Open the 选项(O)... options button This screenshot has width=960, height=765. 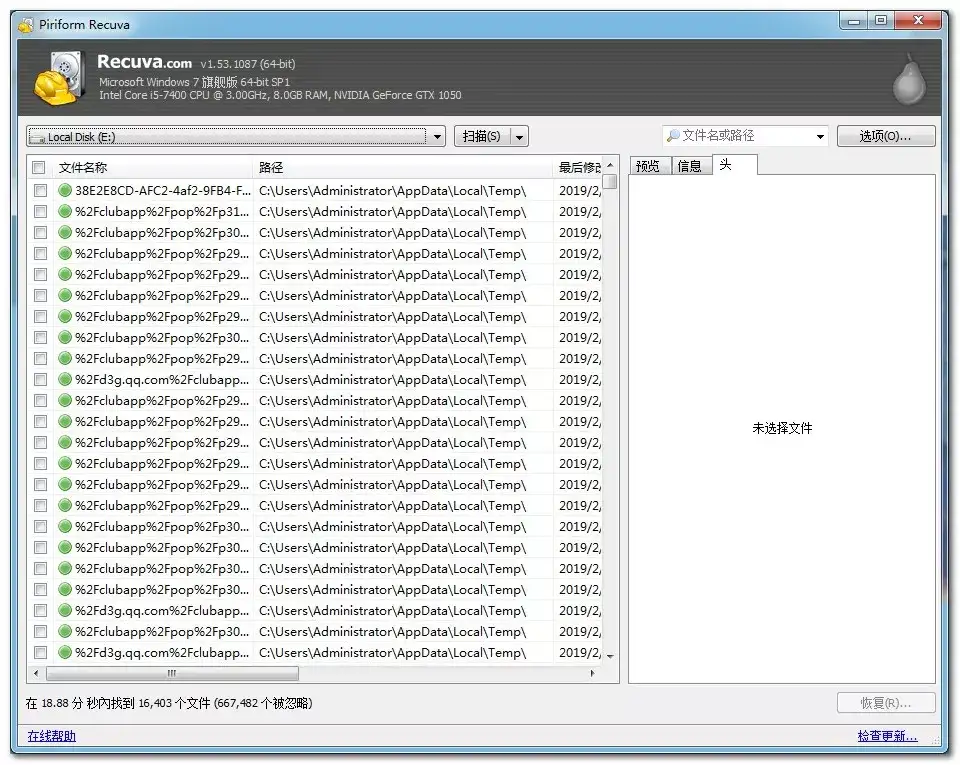(x=885, y=136)
